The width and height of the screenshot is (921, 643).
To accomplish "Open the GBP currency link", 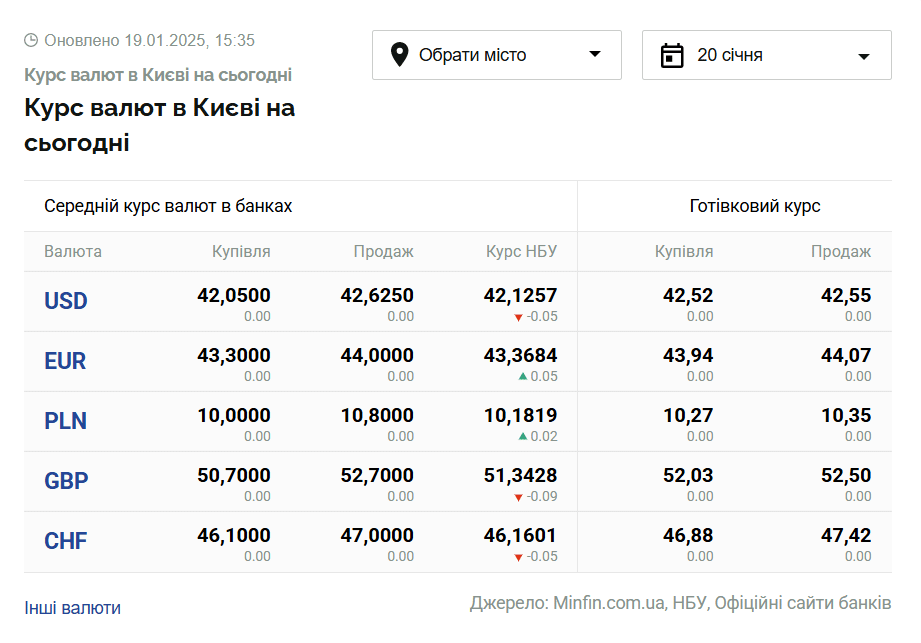I will point(66,480).
